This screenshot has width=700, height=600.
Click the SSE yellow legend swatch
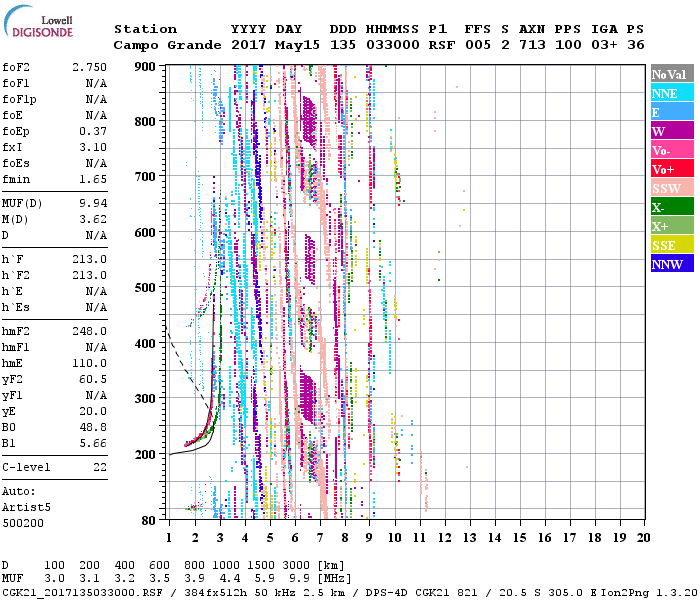point(671,245)
